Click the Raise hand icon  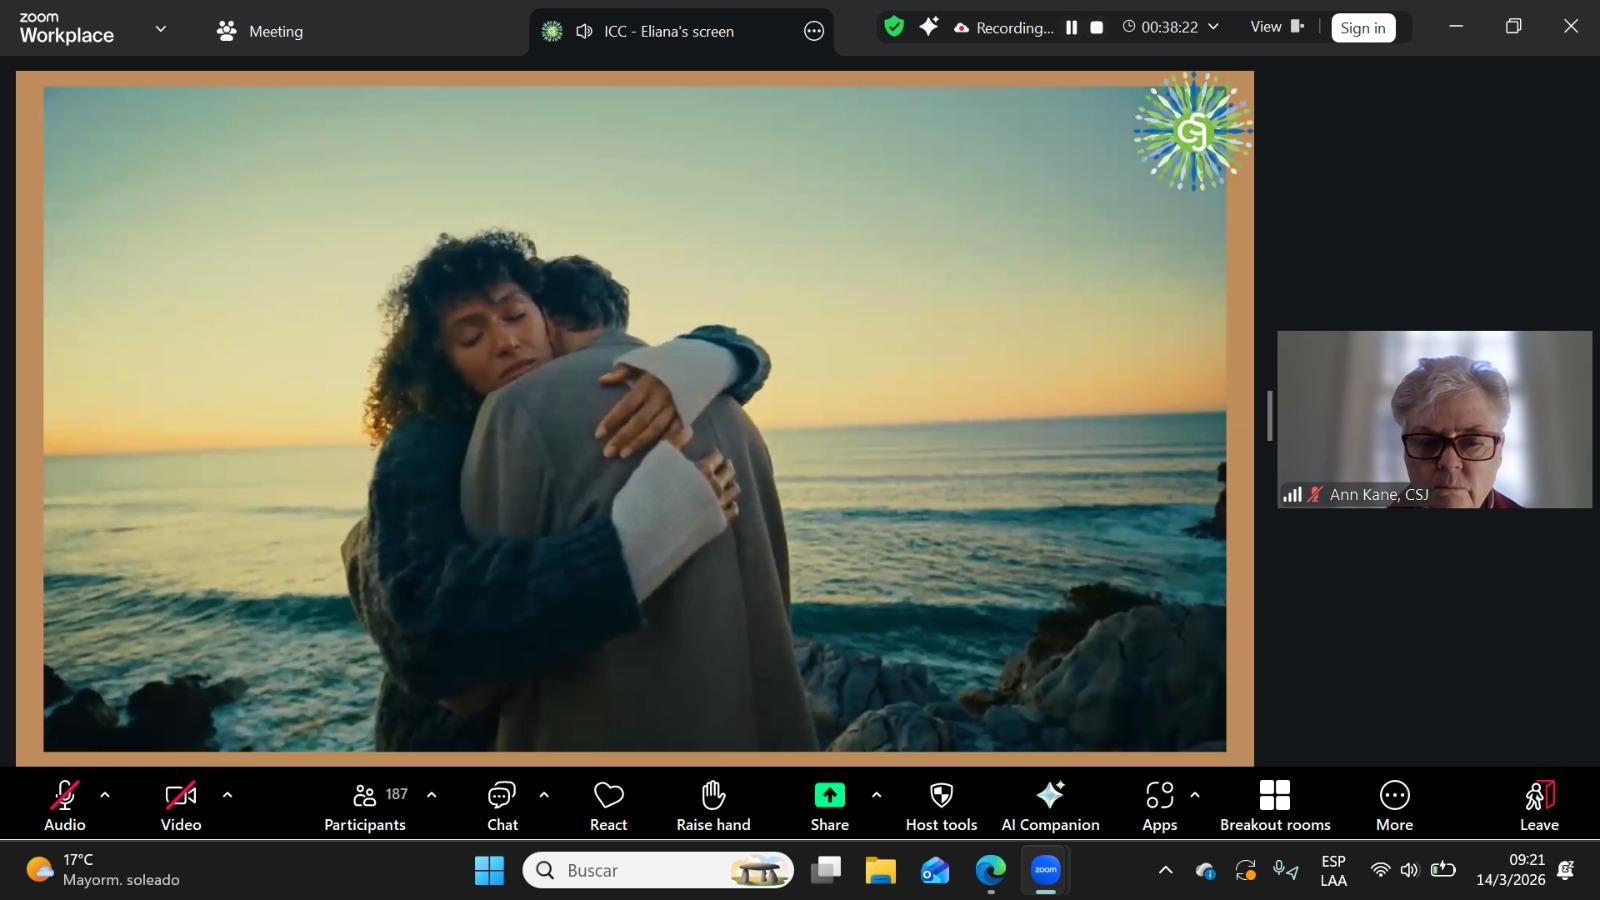713,805
